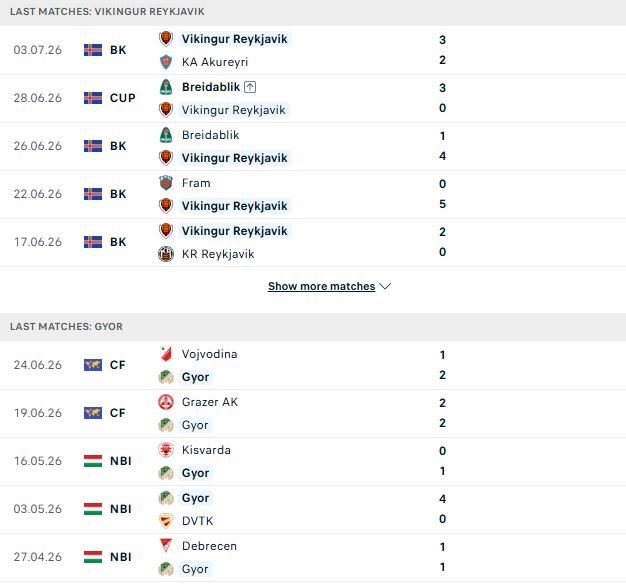Click the DVTK club crest
Image resolution: width=626 pixels, height=585 pixels.
coord(166,521)
